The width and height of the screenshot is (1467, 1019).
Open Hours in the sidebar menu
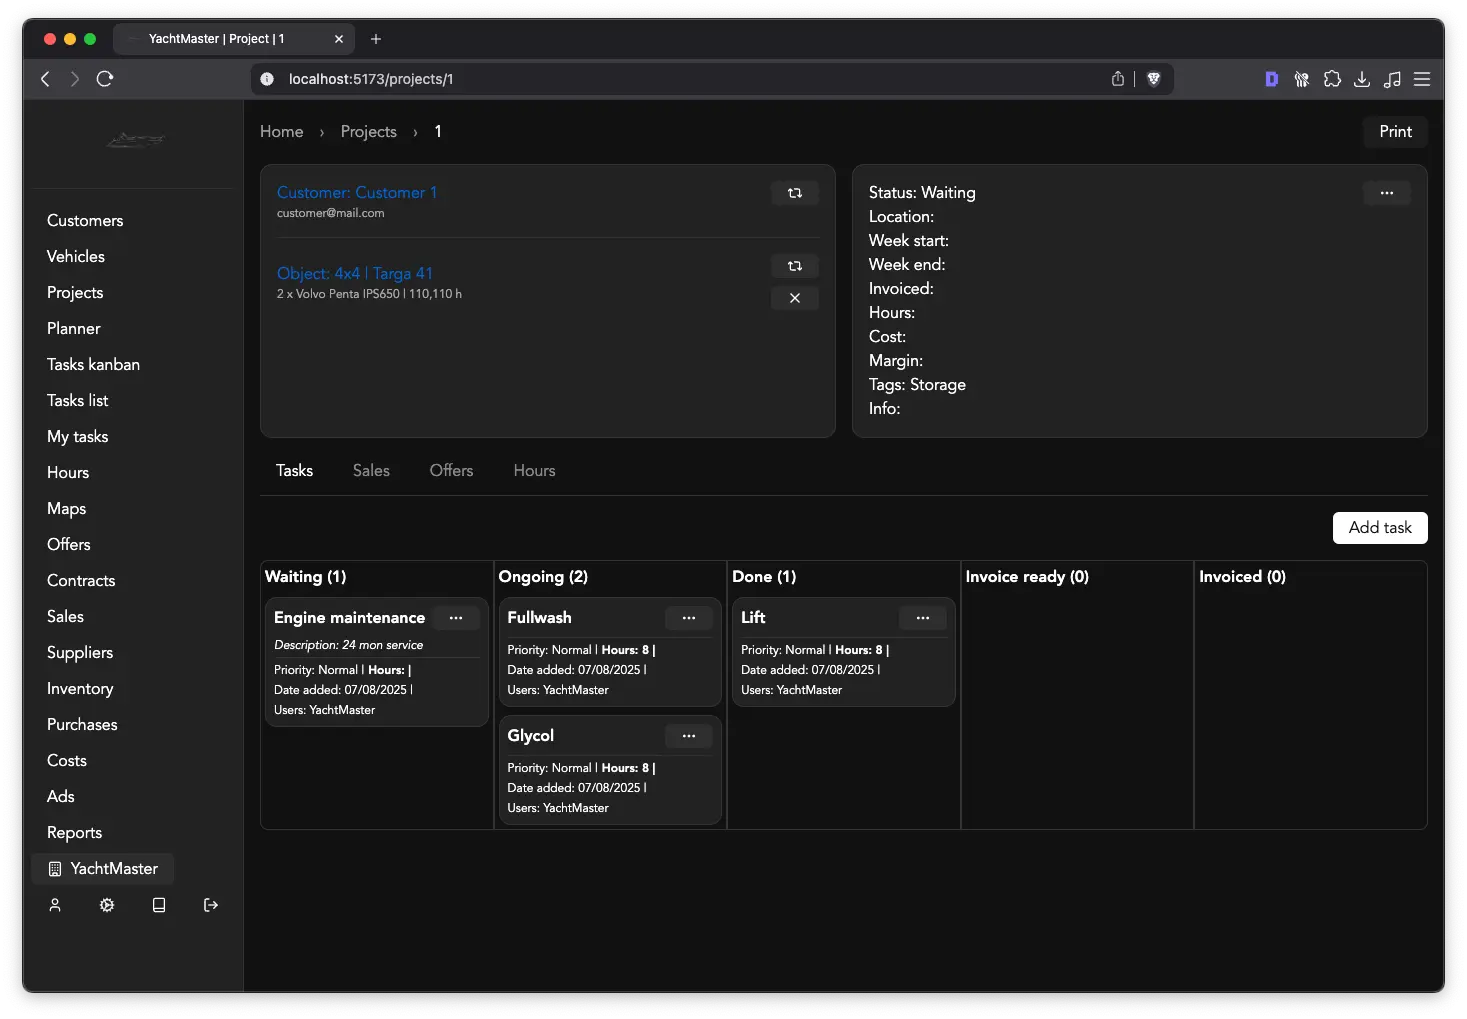tap(68, 473)
